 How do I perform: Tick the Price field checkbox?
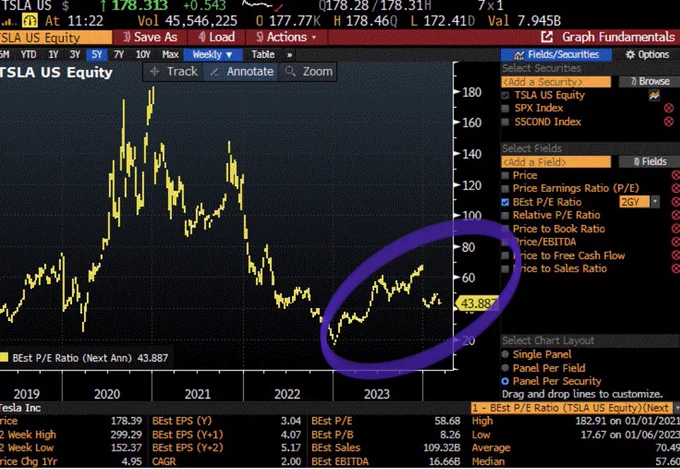point(505,175)
